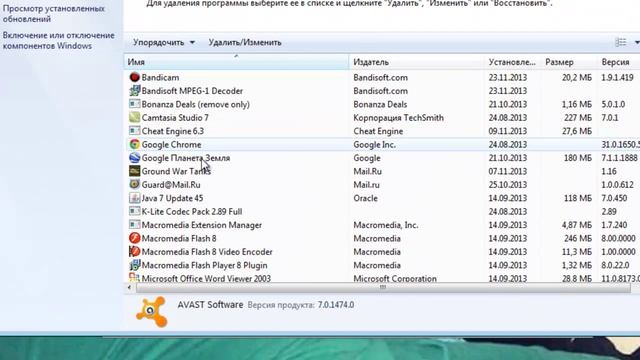The width and height of the screenshot is (640, 360).
Task: Click Удалить/Изменить toolbar button
Action: pos(245,42)
